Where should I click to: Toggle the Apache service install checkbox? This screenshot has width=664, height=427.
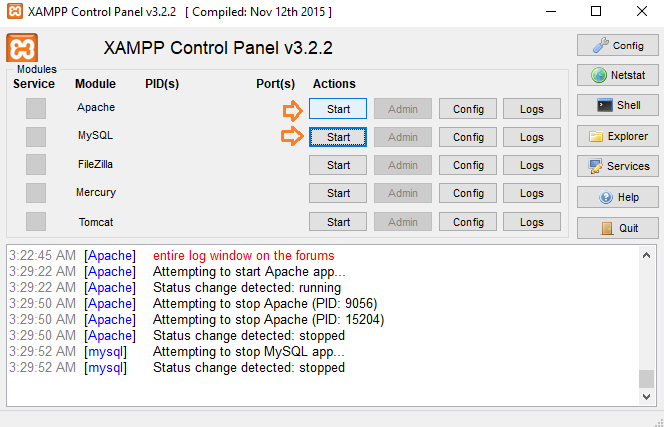pos(36,108)
